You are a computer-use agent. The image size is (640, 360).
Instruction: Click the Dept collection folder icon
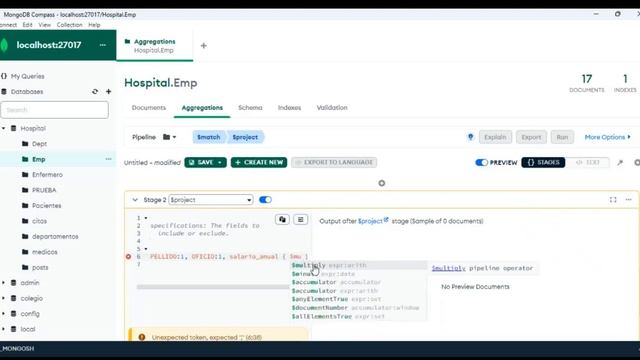pyautogui.click(x=25, y=144)
